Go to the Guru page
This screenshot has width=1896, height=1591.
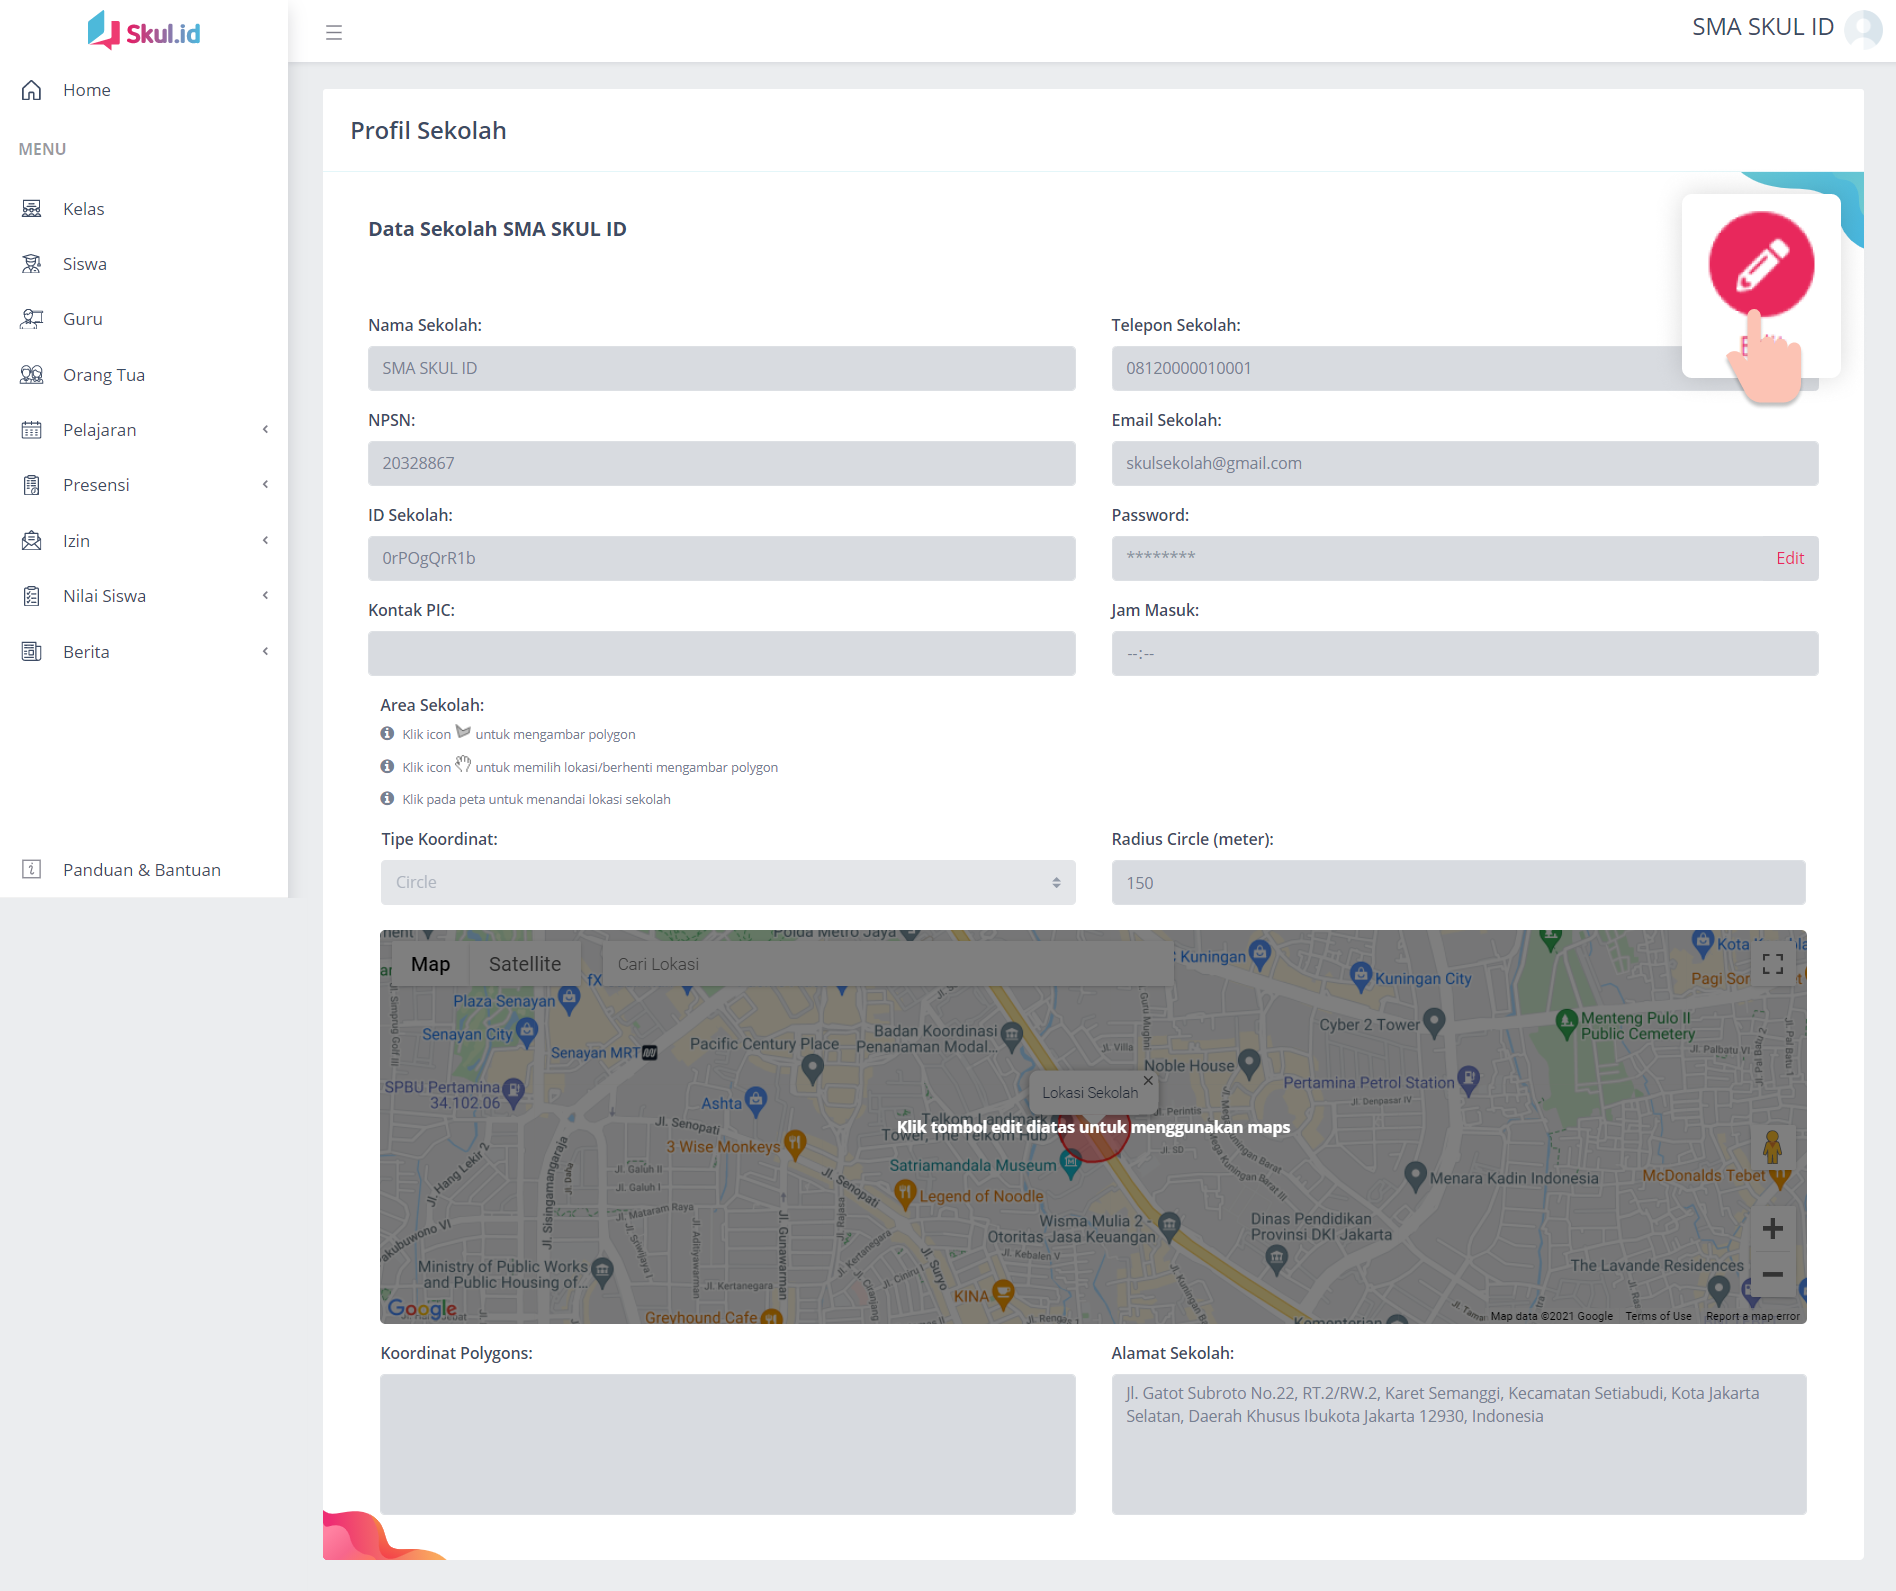tap(83, 319)
